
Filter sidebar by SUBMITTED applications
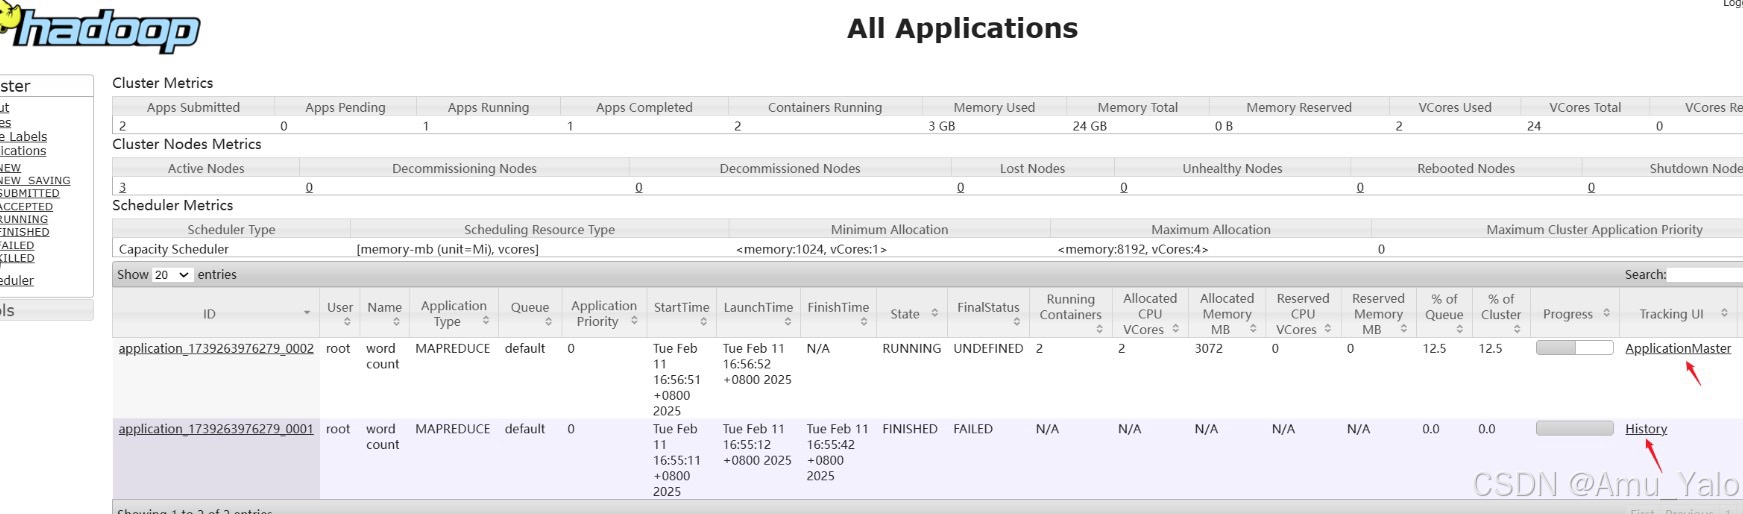tap(30, 193)
